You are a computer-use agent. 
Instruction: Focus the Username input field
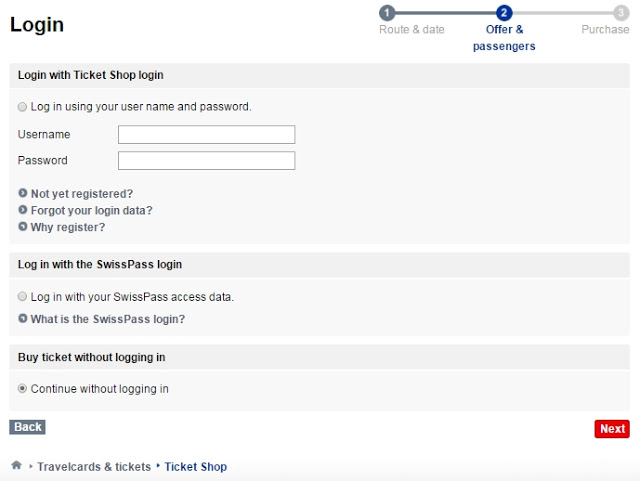[x=207, y=134]
